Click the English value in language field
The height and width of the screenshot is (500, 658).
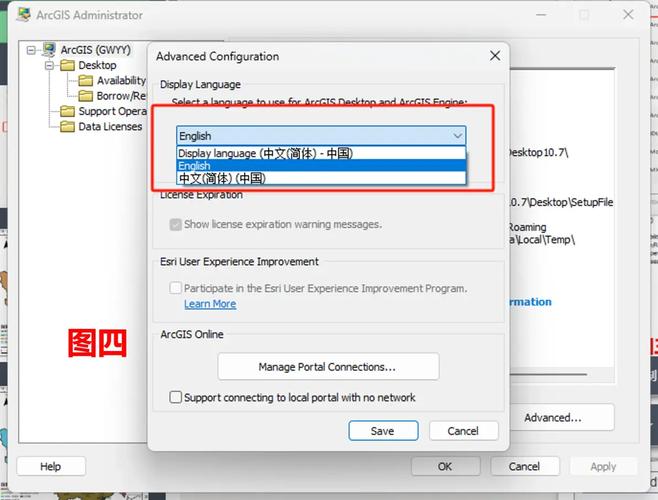[195, 136]
